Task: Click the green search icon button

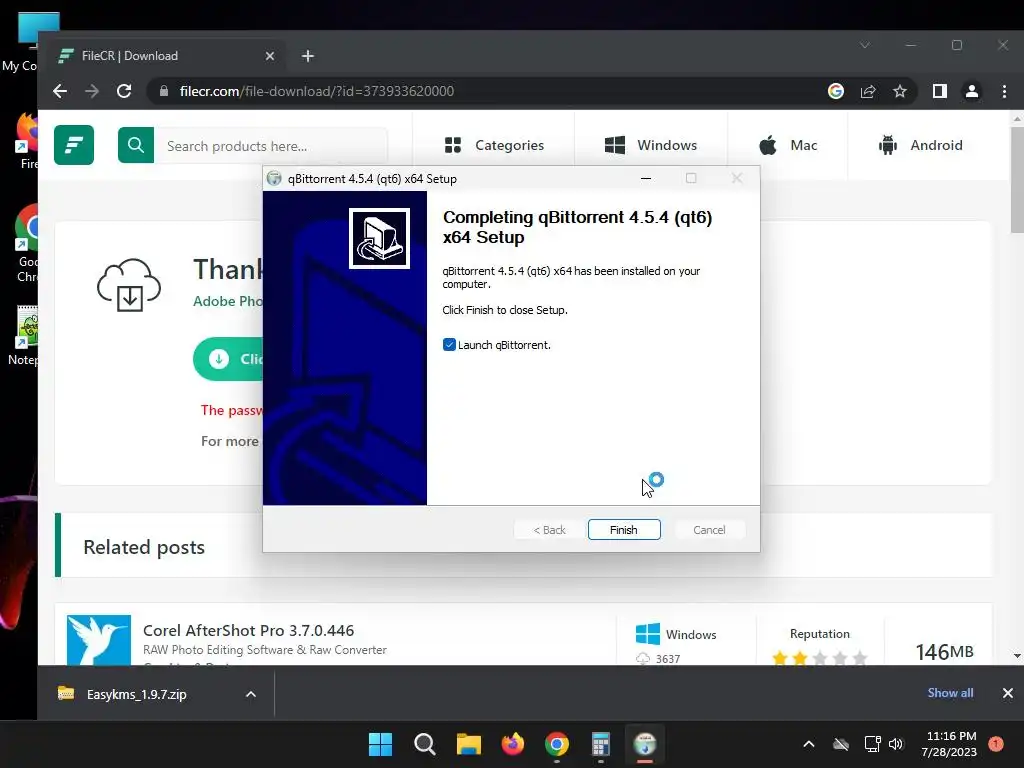Action: click(136, 145)
